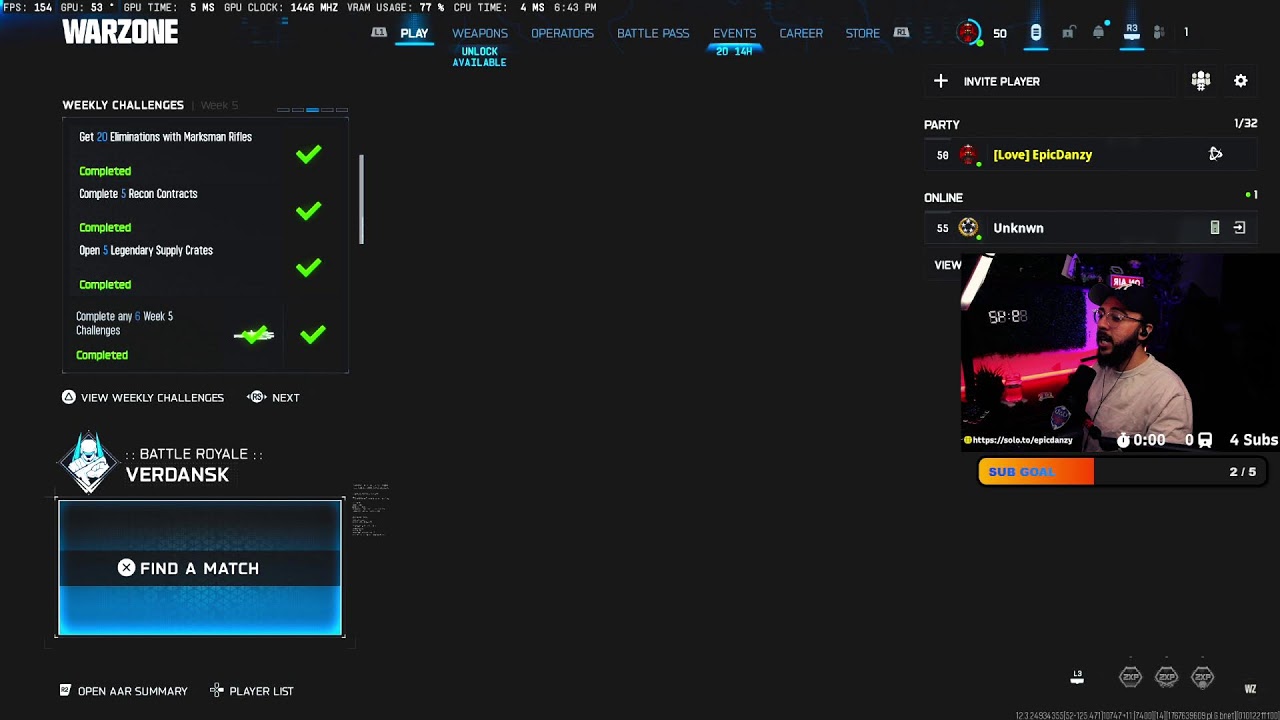Click checkmark for Week 5 completion challenge

[313, 335]
